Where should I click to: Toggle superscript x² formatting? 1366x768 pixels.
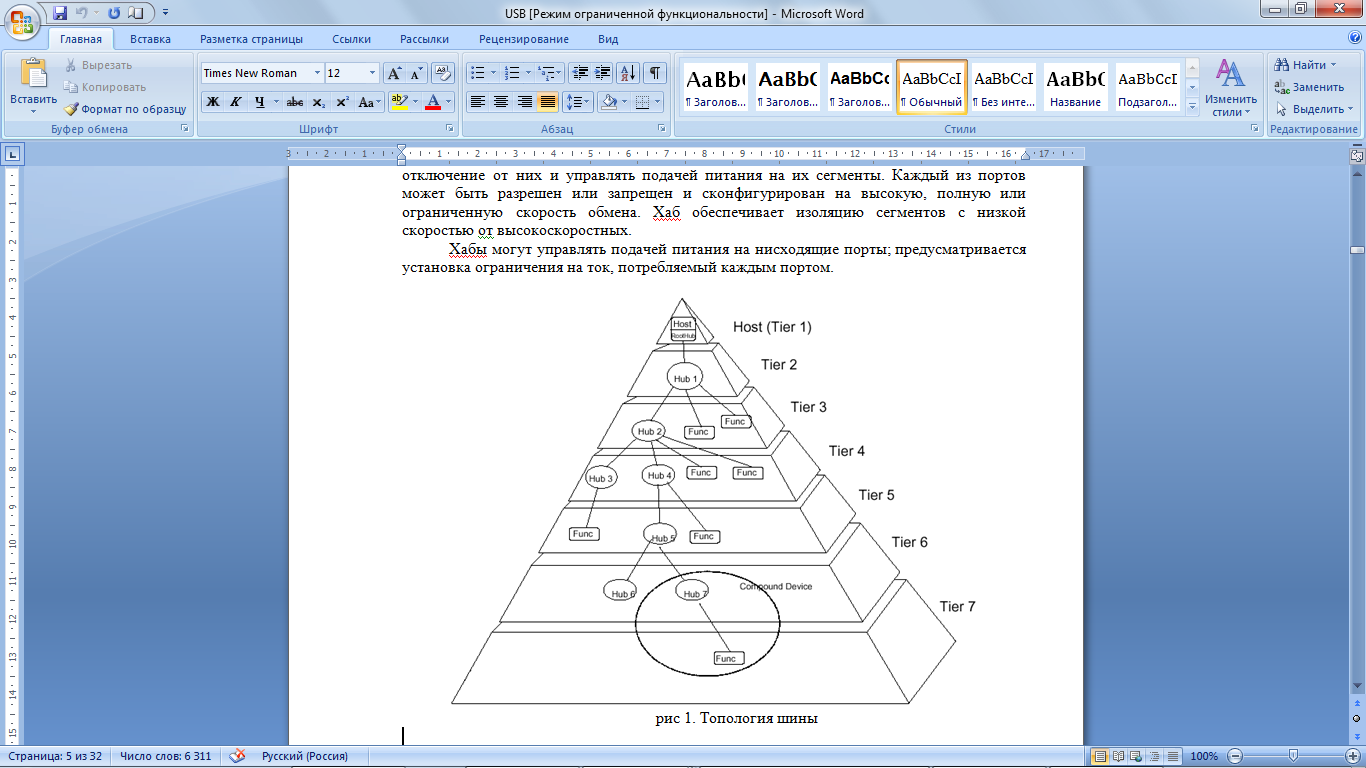[342, 102]
